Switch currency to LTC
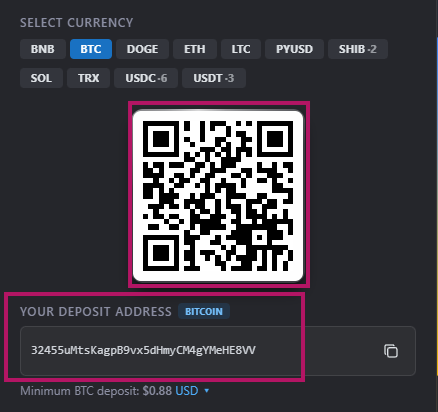The height and width of the screenshot is (412, 438). tap(241, 49)
